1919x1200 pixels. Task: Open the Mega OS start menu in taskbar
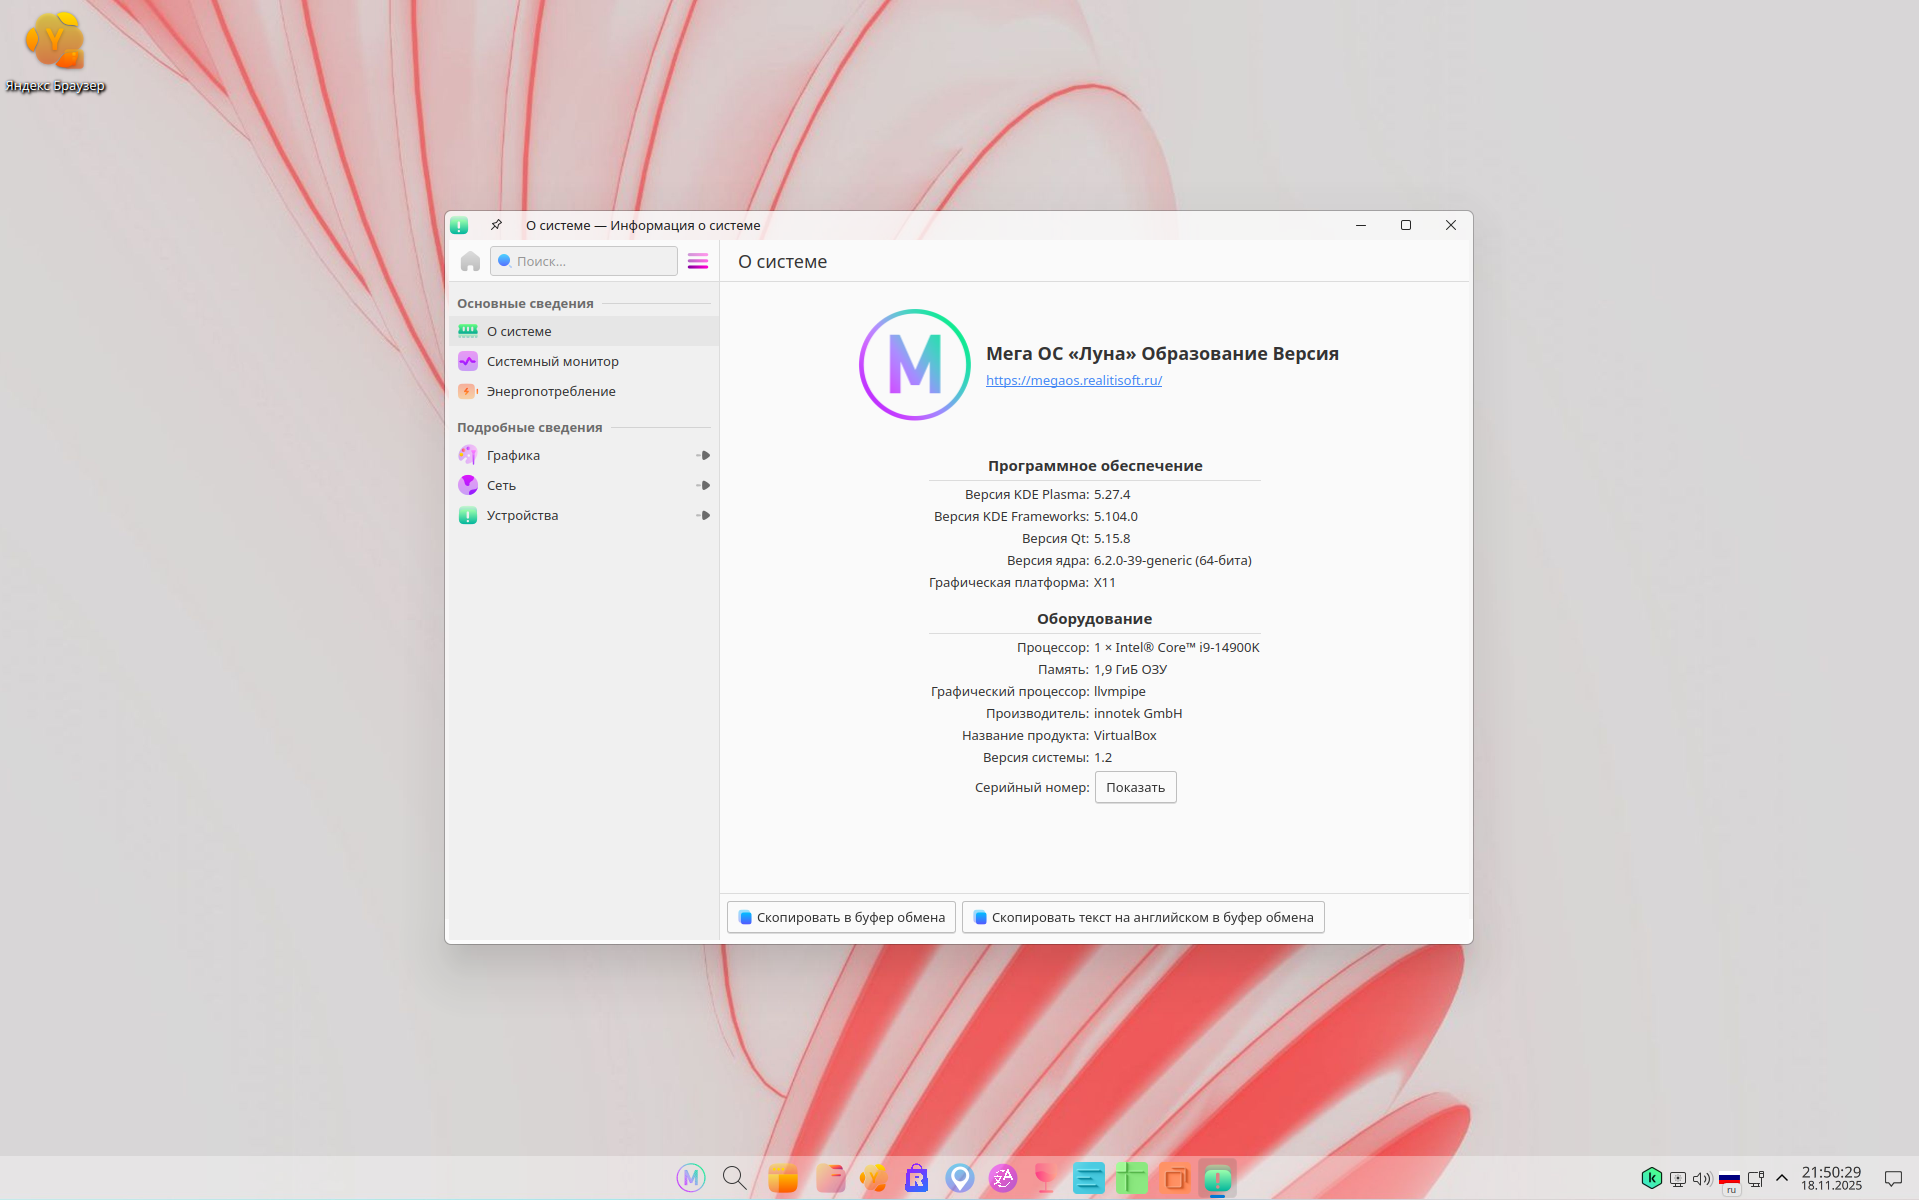pyautogui.click(x=690, y=1178)
